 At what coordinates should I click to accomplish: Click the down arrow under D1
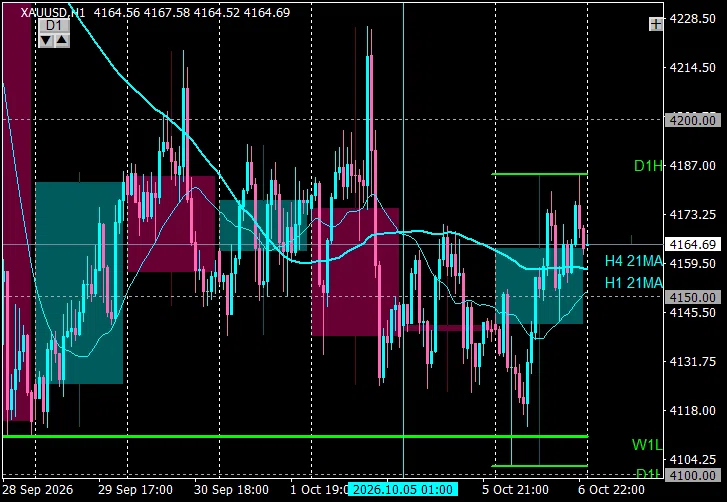[x=46, y=40]
